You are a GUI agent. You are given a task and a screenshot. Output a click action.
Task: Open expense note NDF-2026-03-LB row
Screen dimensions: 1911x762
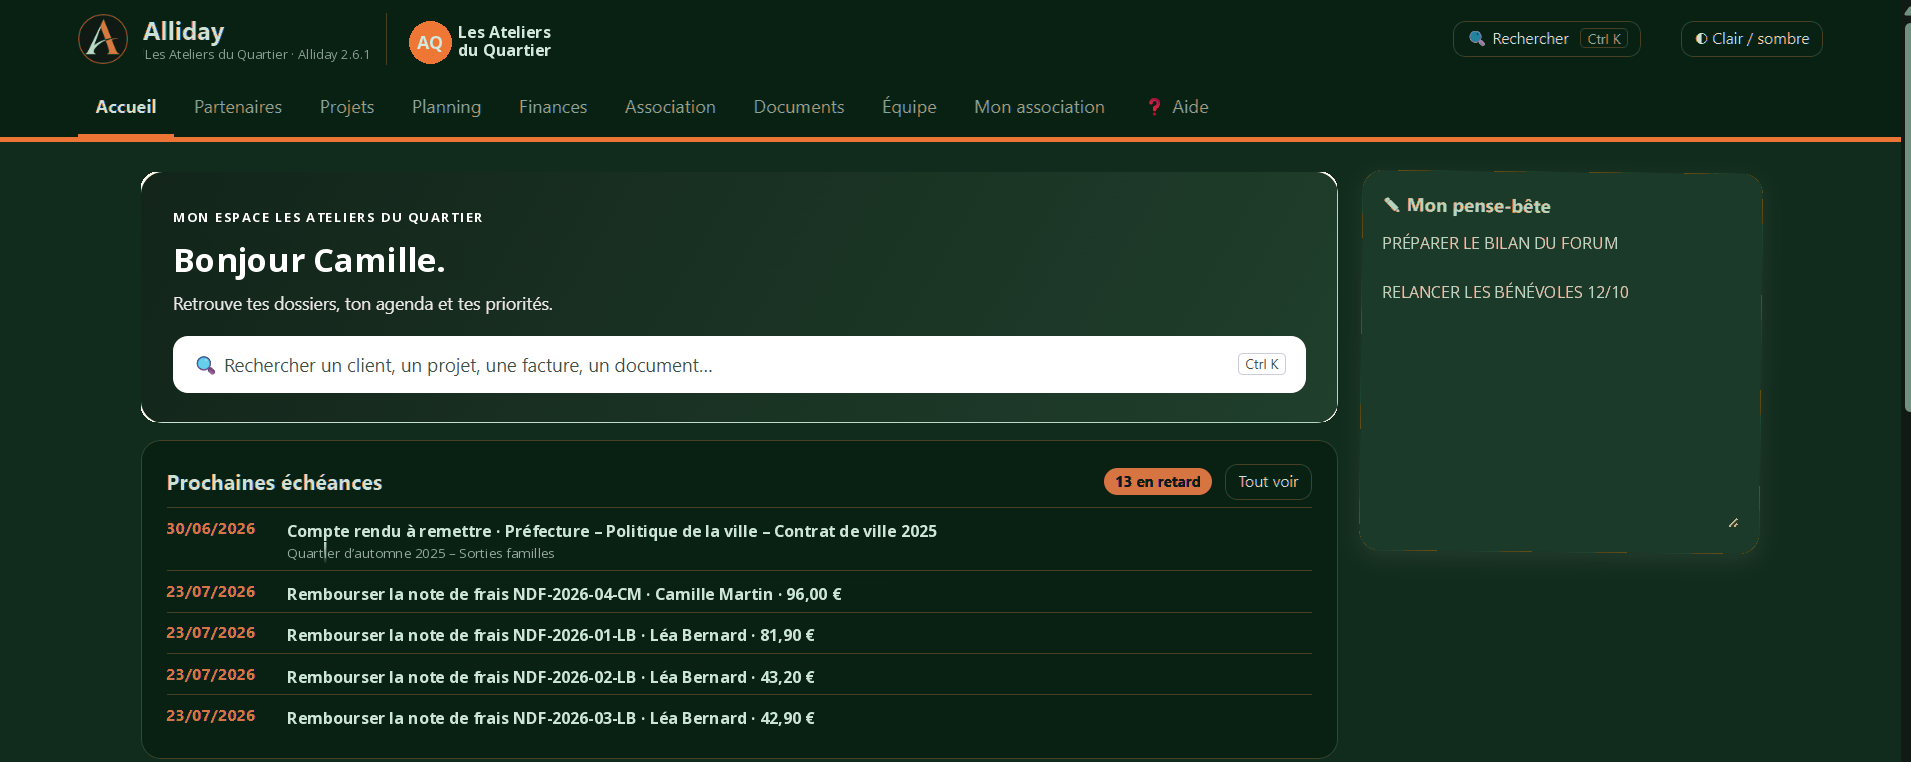pos(739,717)
